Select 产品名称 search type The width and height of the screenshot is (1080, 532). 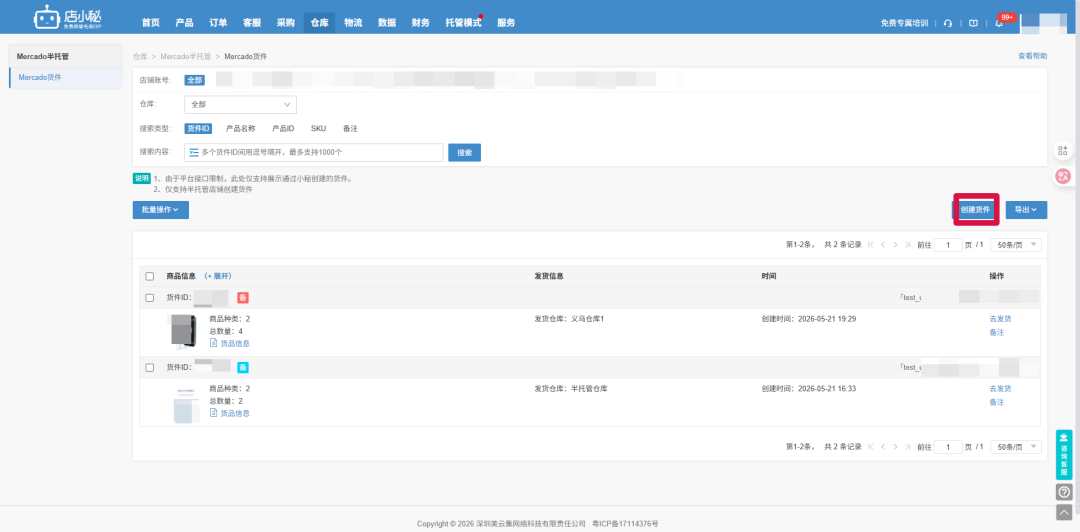pyautogui.click(x=240, y=128)
